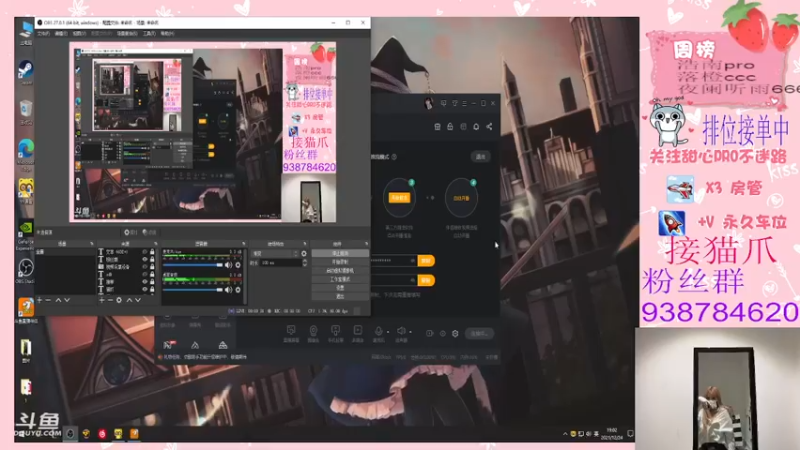Image resolution: width=800 pixels, height=450 pixels.
Task: Click the transition duration stepper arrows
Action: click(x=305, y=263)
